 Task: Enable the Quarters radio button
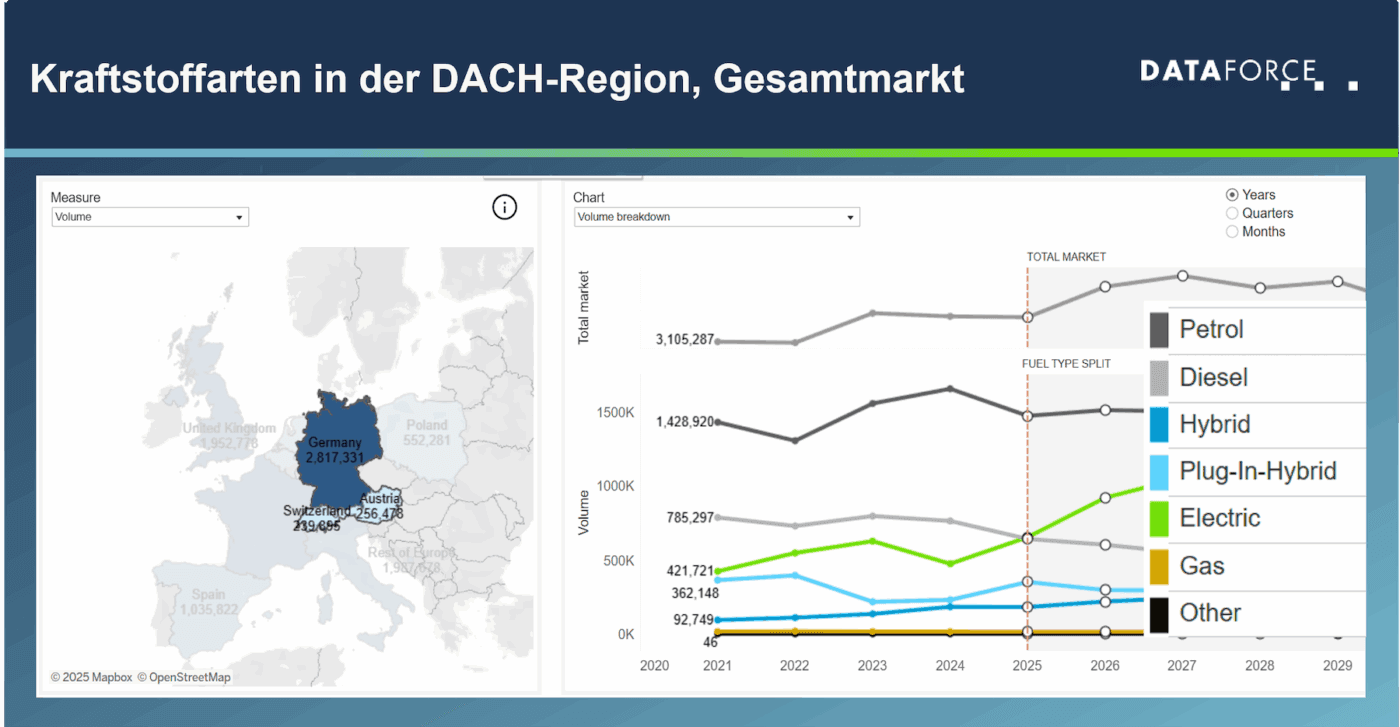point(1232,212)
